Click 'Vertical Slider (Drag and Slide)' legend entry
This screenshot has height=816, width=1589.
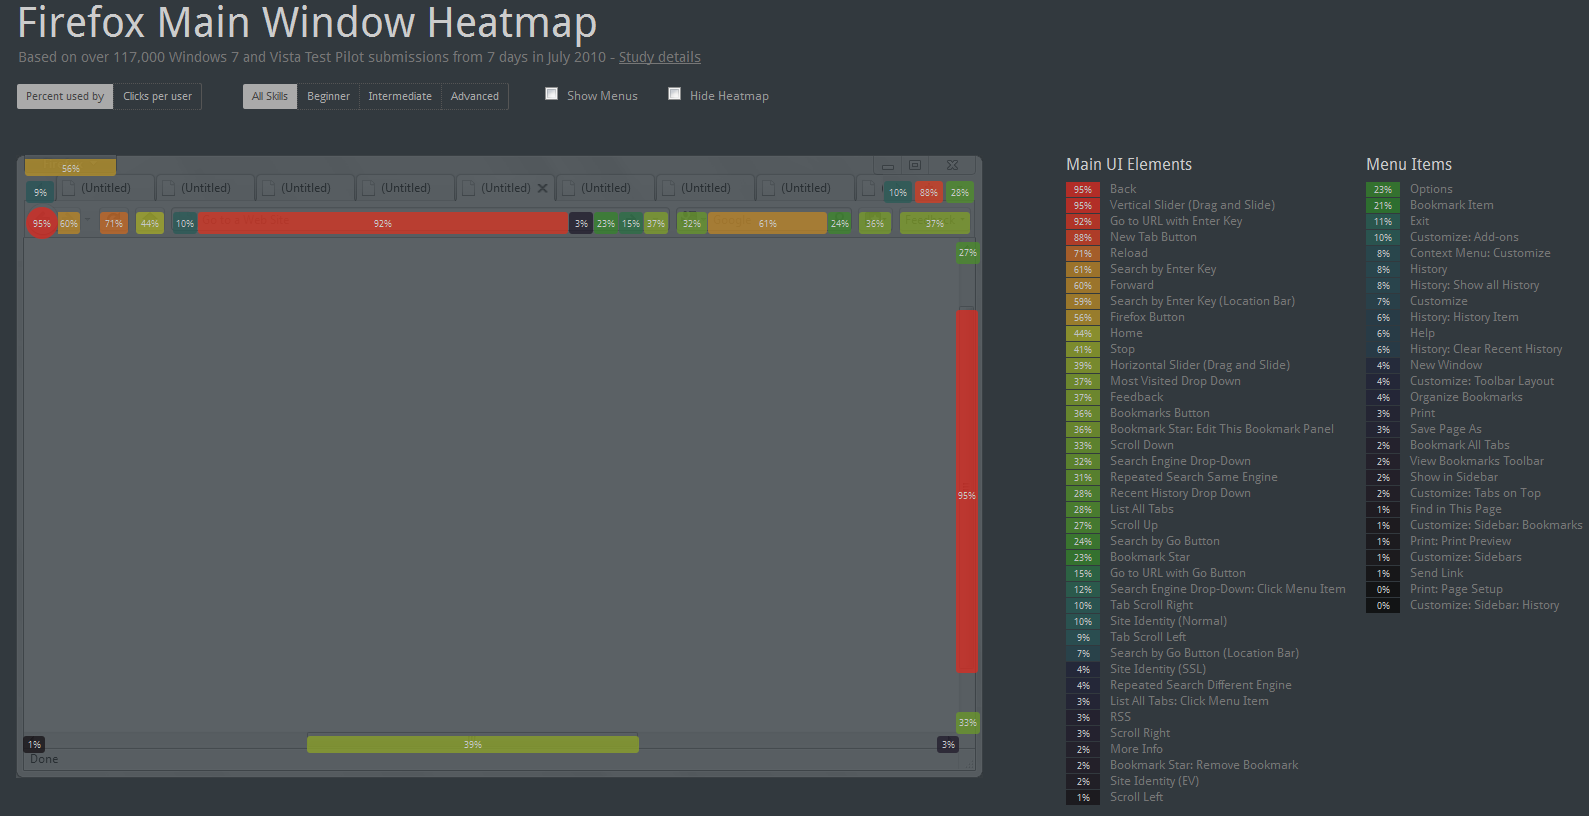pyautogui.click(x=1192, y=205)
